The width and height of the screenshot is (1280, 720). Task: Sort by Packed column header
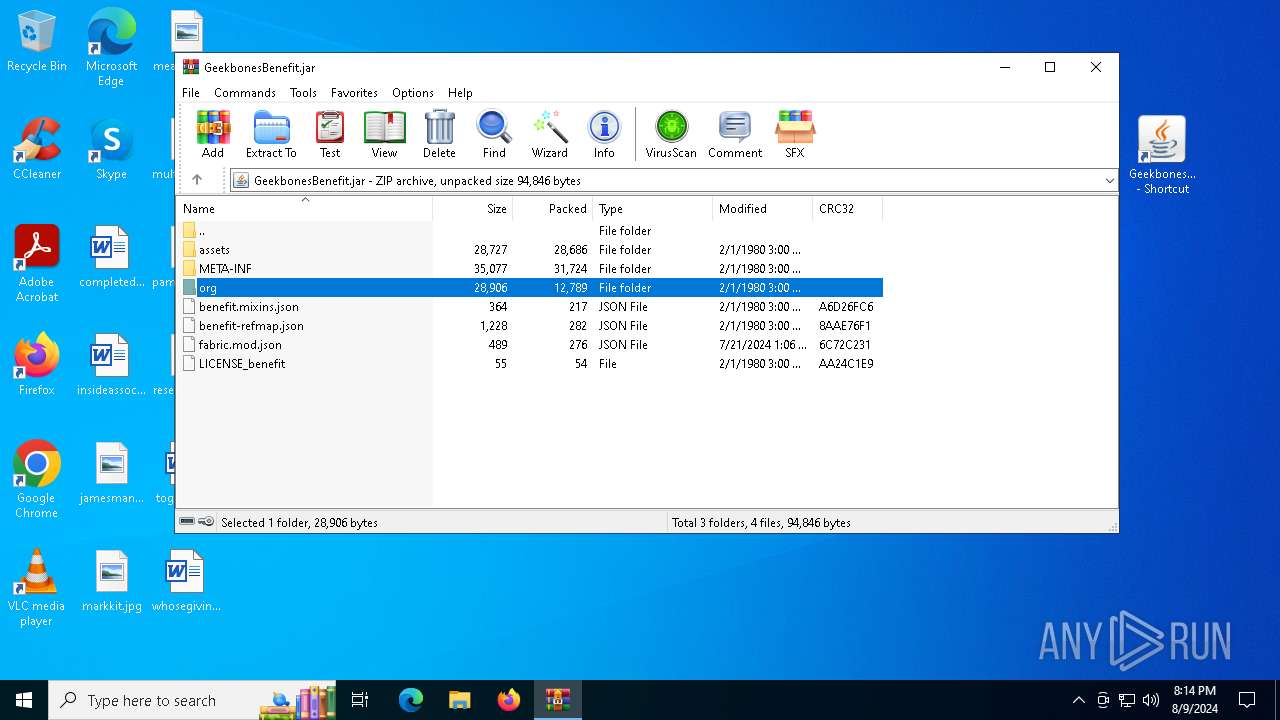pos(552,209)
